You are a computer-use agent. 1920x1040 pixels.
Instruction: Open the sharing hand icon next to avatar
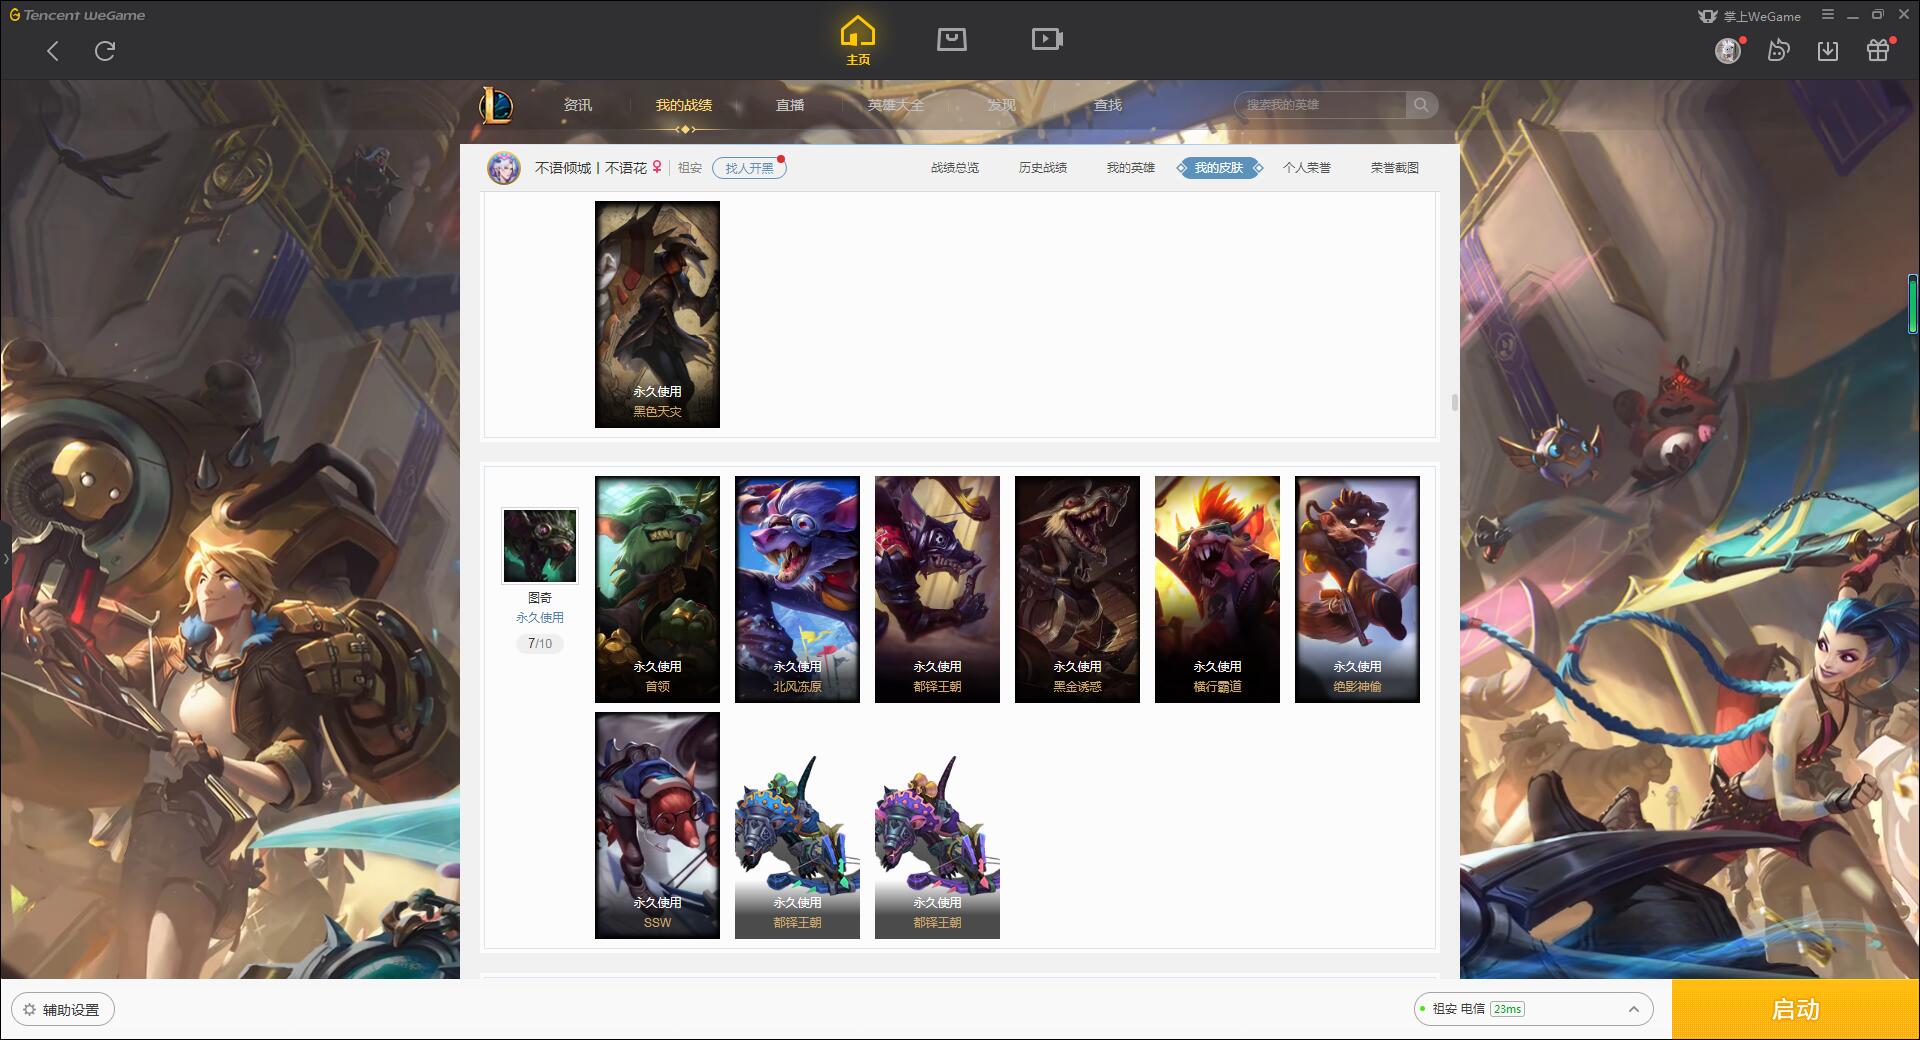1778,50
